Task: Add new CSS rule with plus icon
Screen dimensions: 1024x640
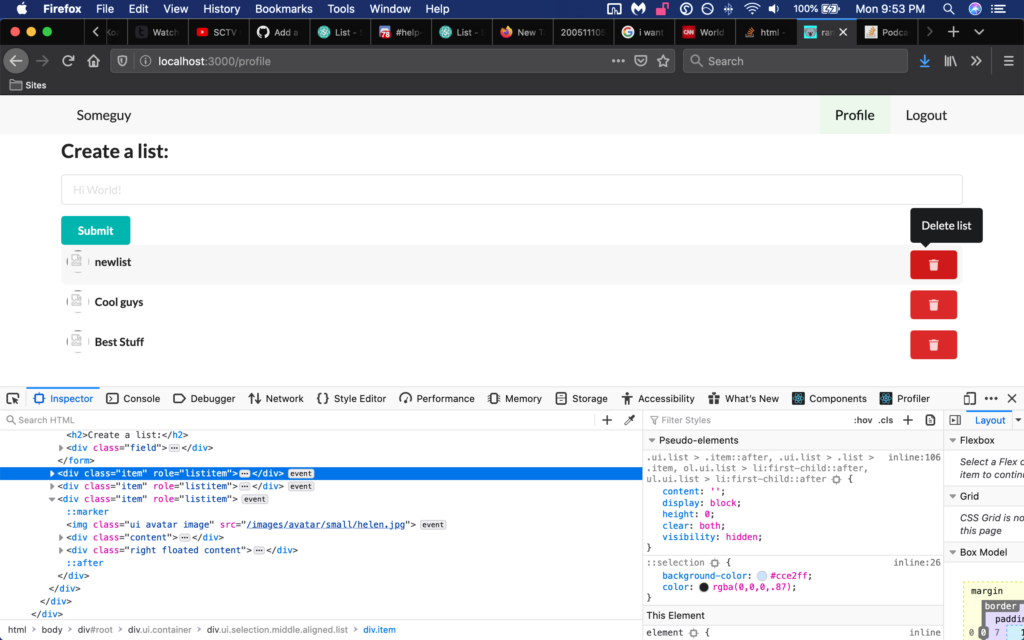Action: click(908, 420)
